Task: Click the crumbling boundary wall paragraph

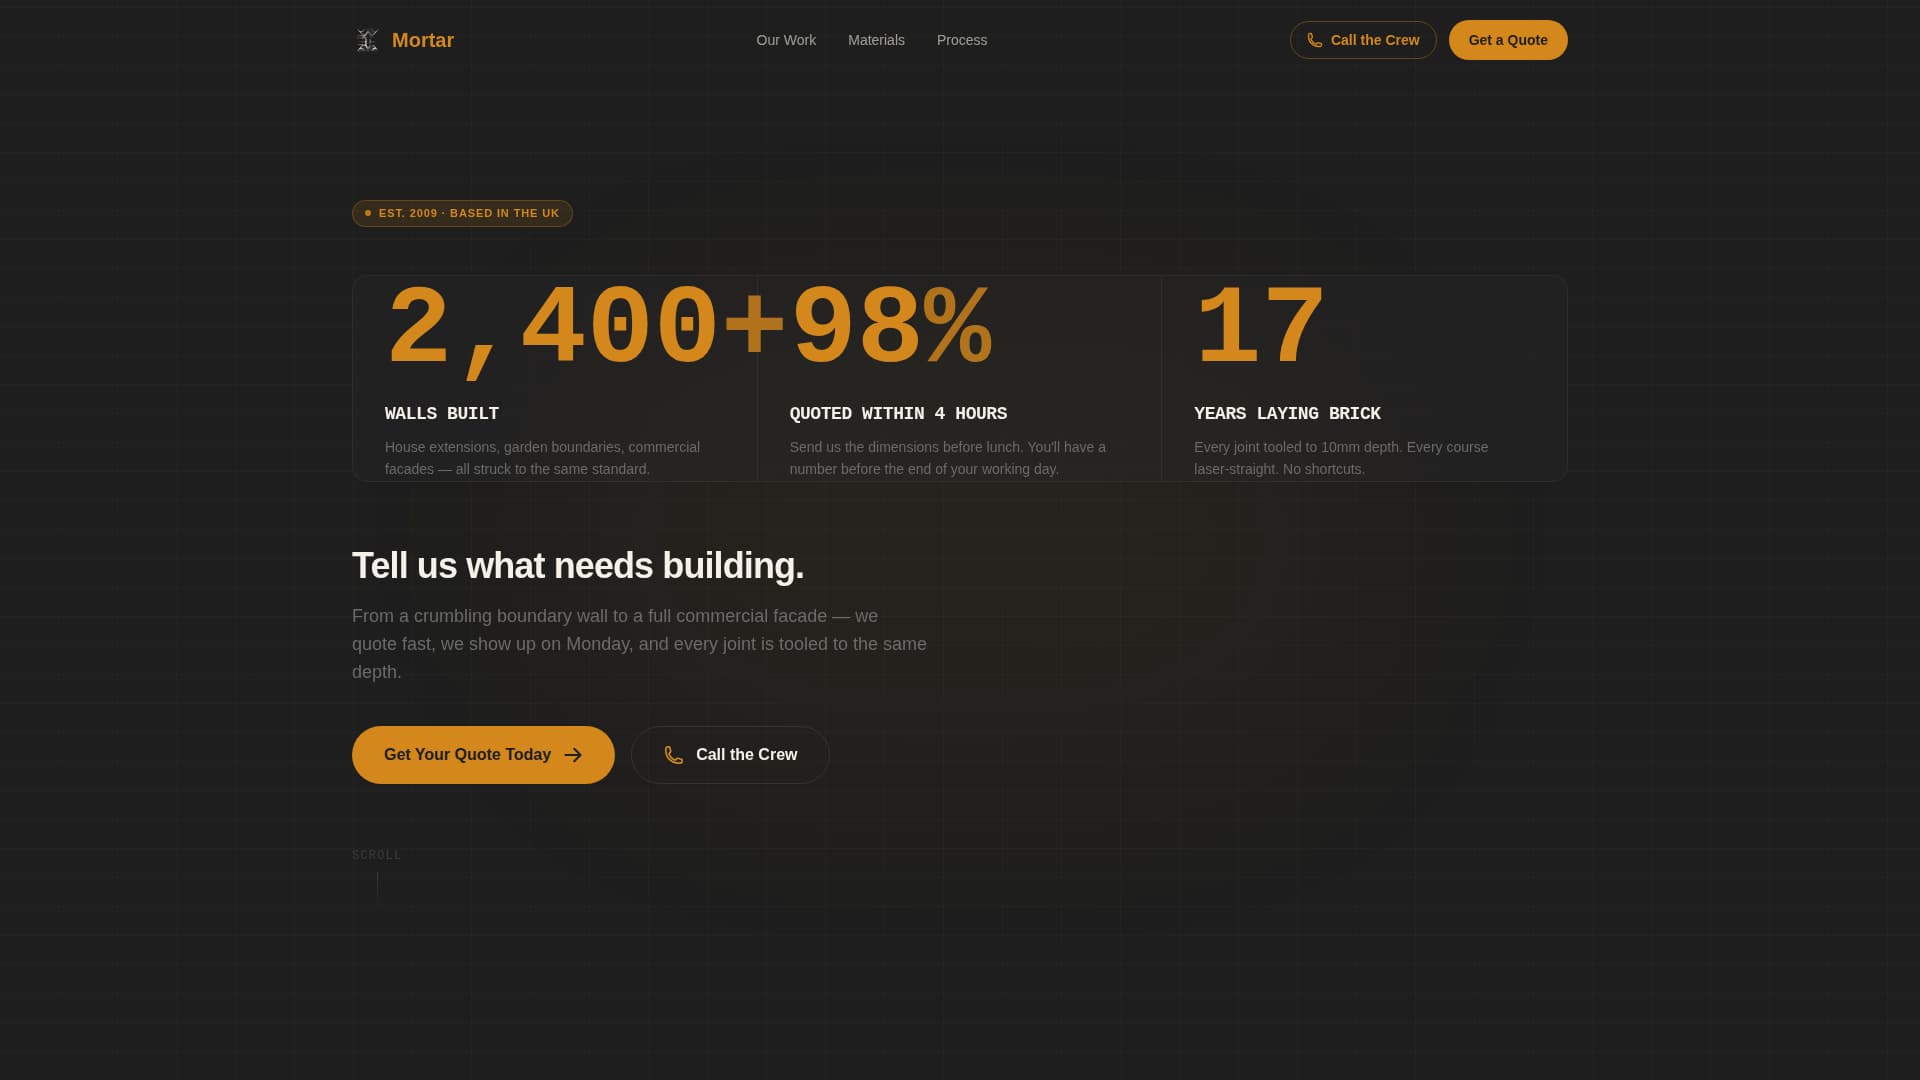Action: [639, 644]
